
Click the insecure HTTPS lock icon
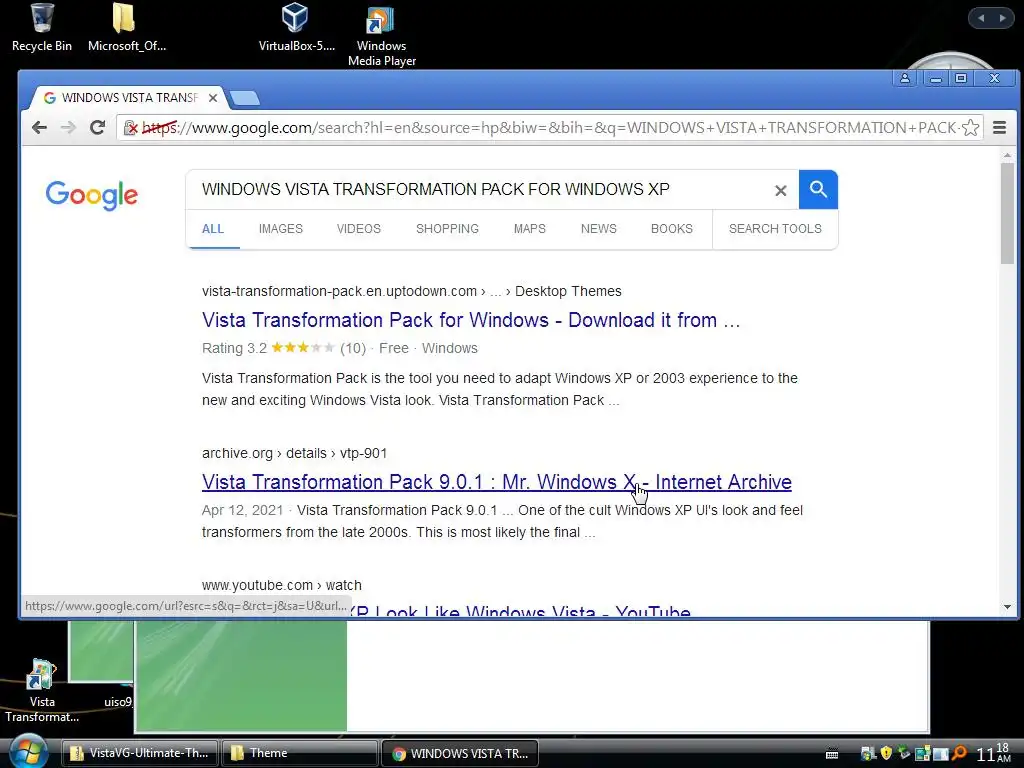[x=131, y=127]
